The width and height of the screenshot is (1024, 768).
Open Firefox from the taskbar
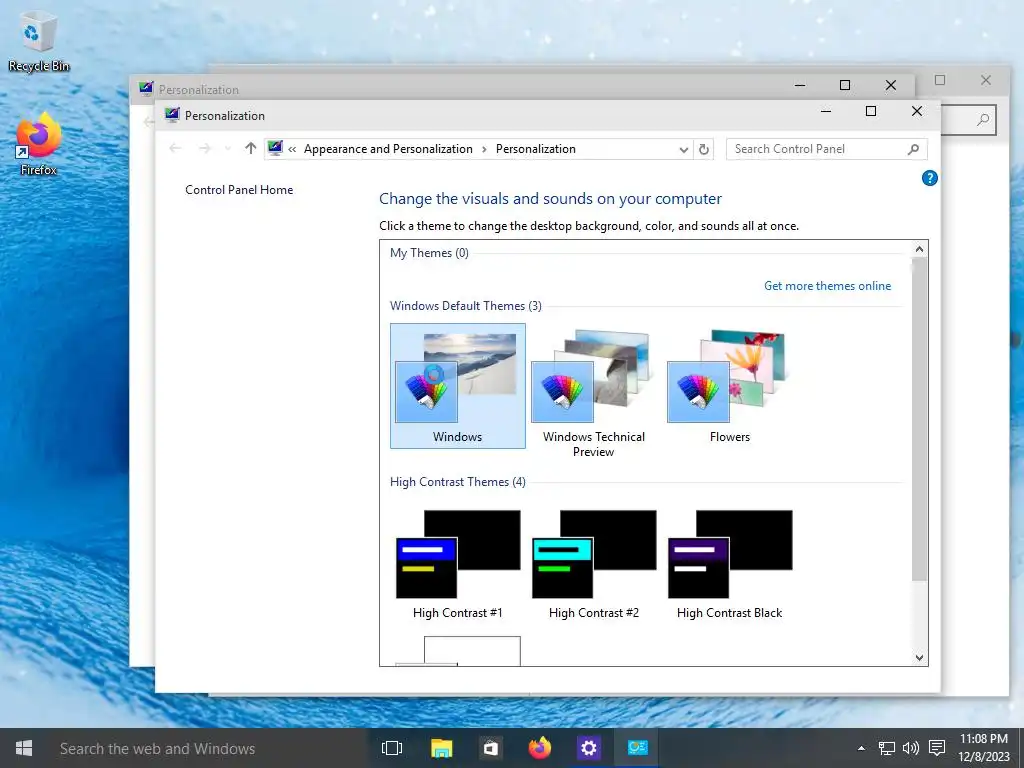coord(539,748)
